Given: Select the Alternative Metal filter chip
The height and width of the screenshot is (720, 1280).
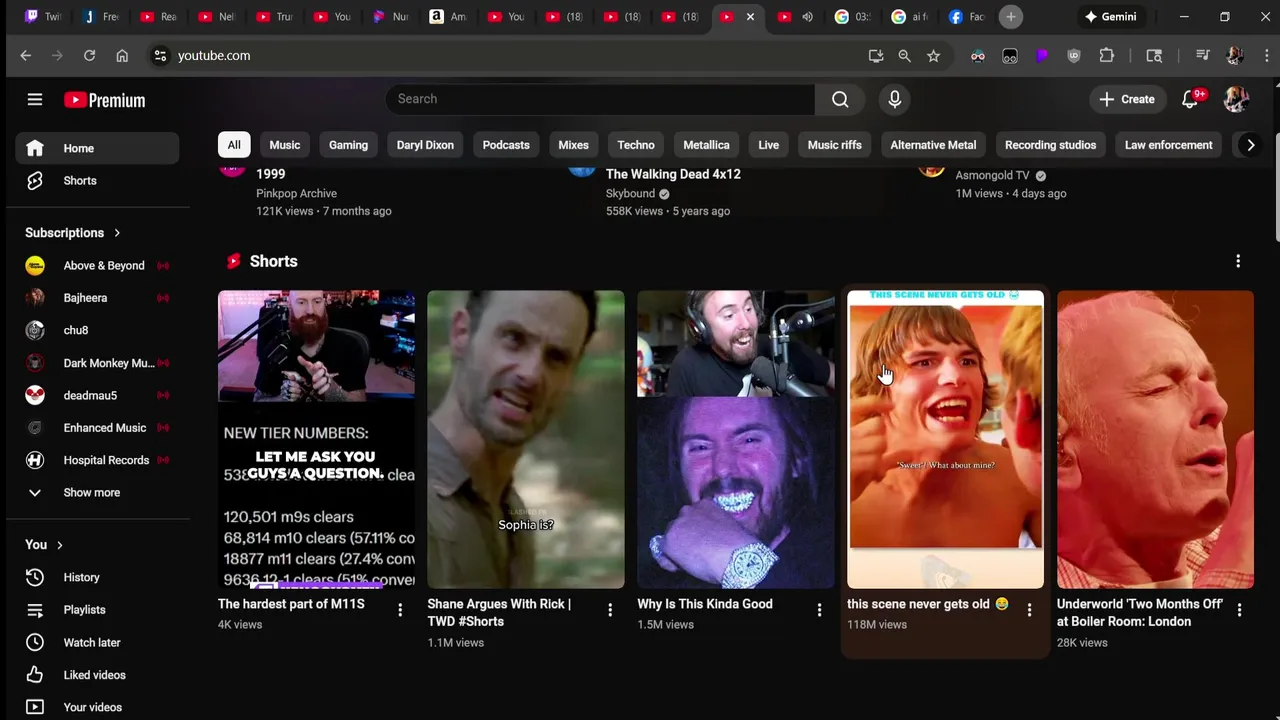Looking at the screenshot, I should pyautogui.click(x=933, y=145).
